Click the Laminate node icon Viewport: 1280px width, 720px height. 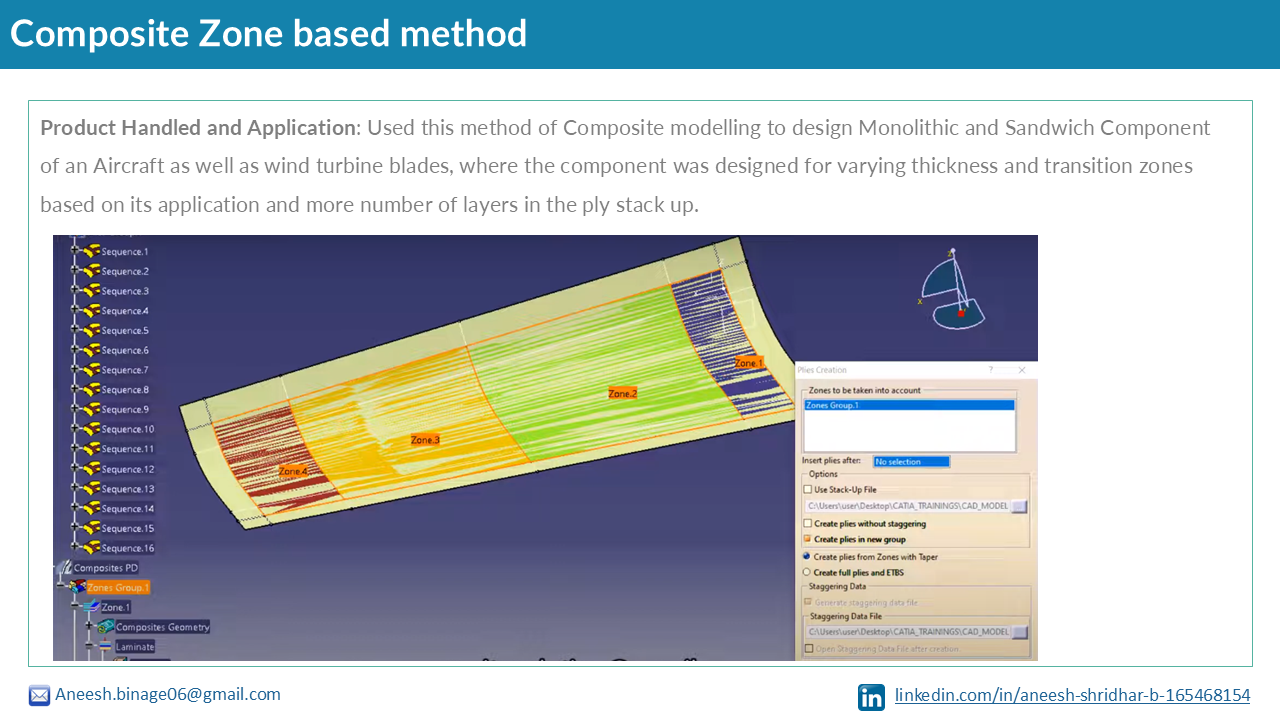pos(105,647)
